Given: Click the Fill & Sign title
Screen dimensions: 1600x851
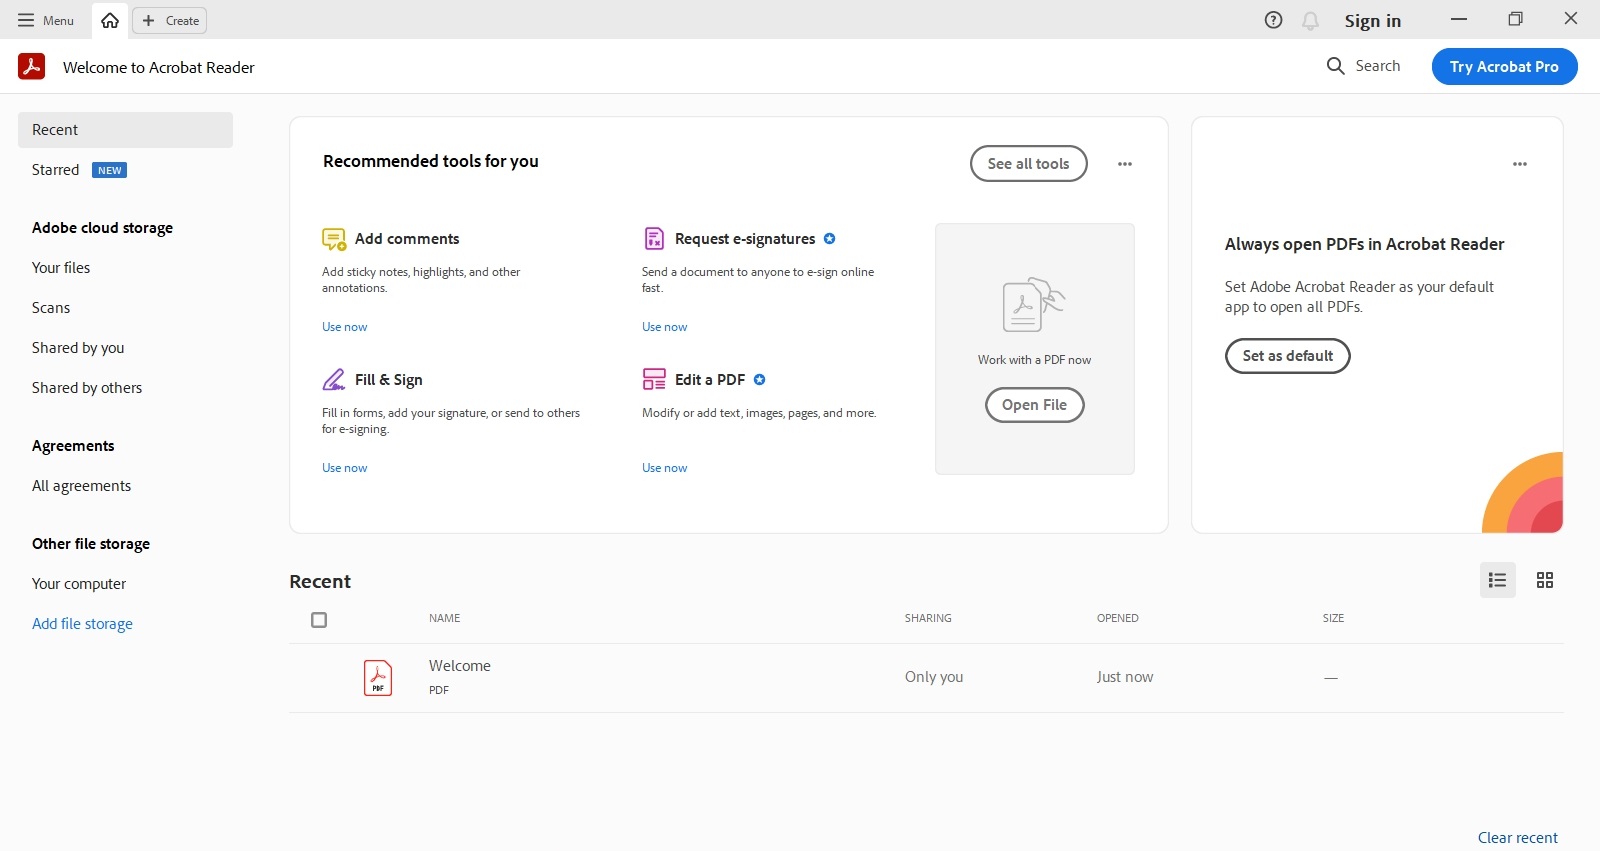Looking at the screenshot, I should pos(389,380).
